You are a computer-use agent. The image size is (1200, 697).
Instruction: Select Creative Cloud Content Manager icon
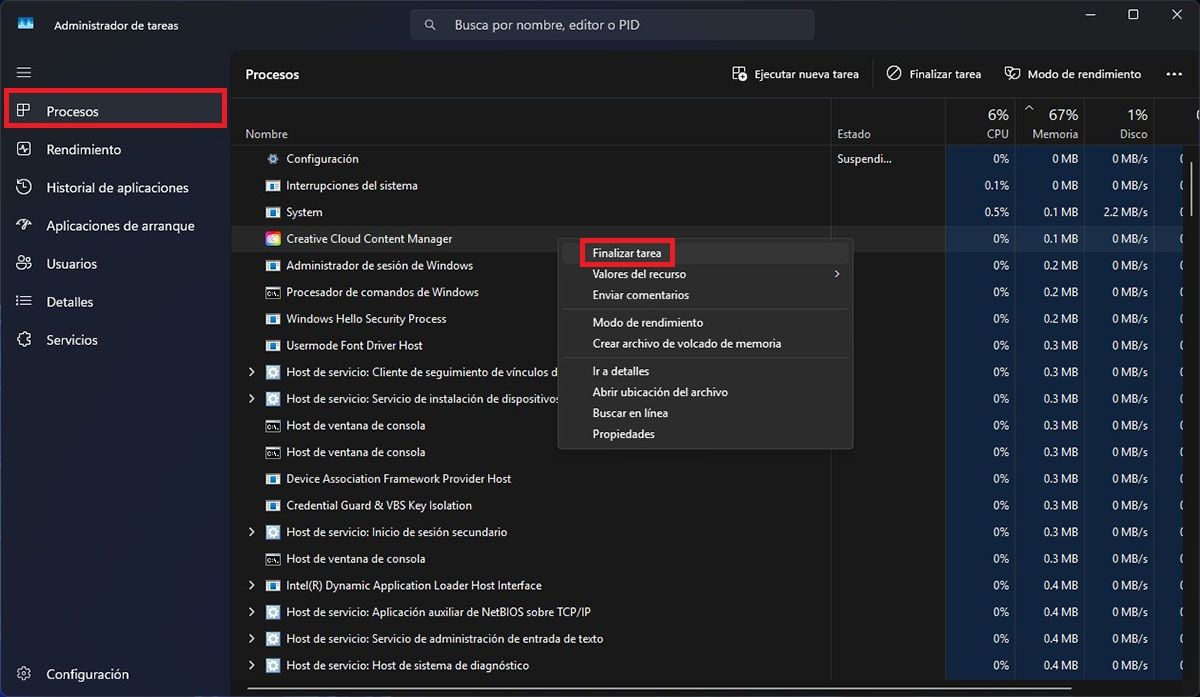(273, 239)
